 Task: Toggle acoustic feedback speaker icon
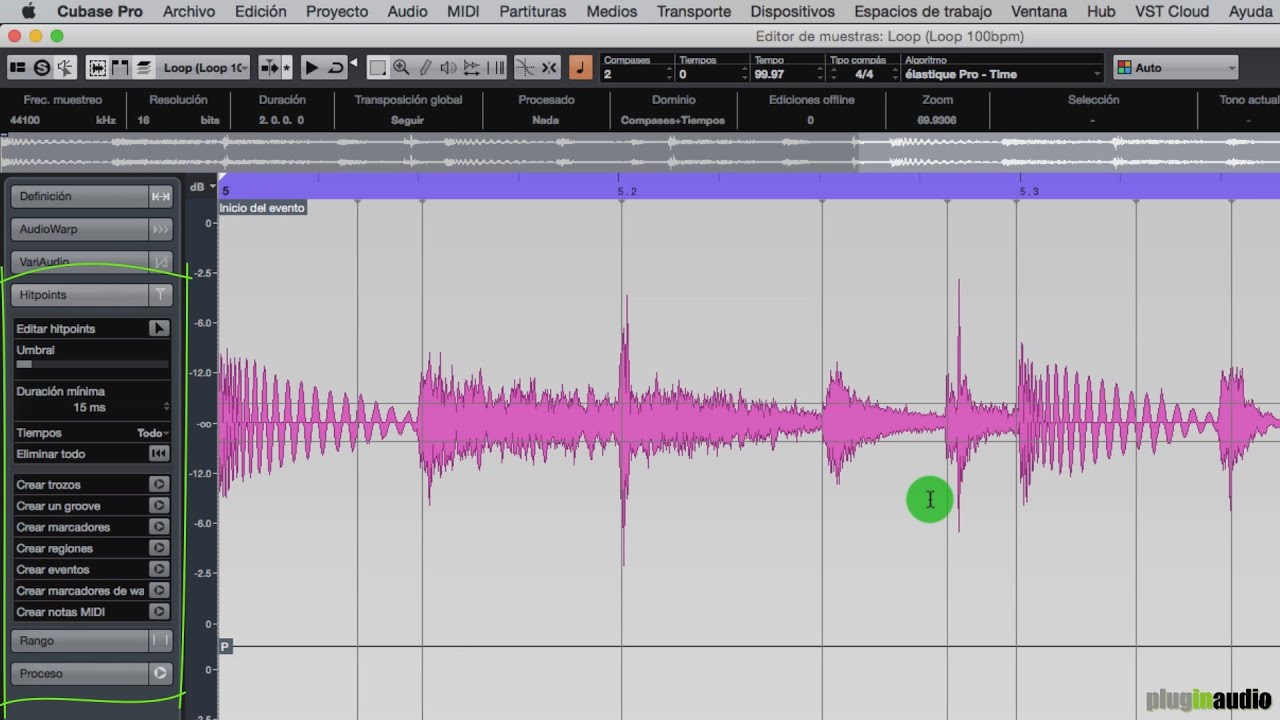[x=65, y=68]
